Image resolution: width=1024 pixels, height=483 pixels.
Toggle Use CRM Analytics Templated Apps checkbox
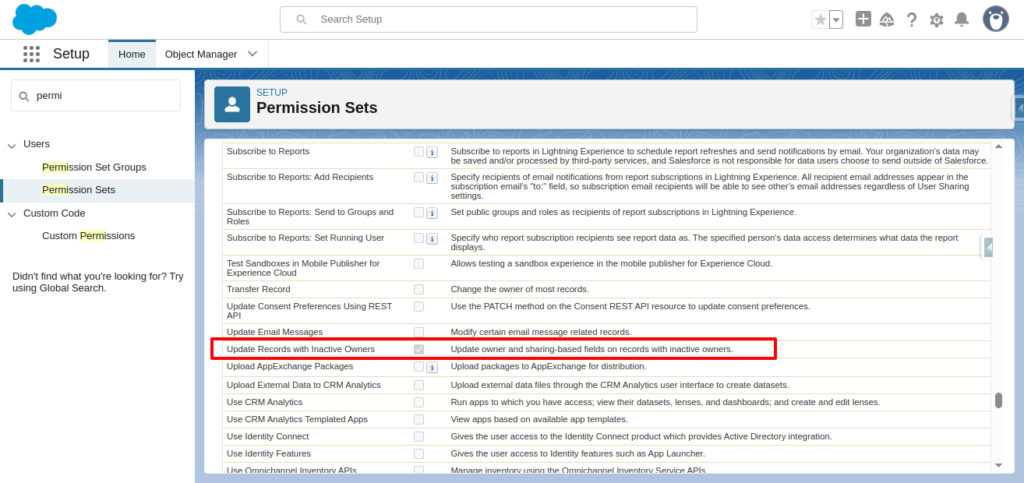[x=419, y=419]
